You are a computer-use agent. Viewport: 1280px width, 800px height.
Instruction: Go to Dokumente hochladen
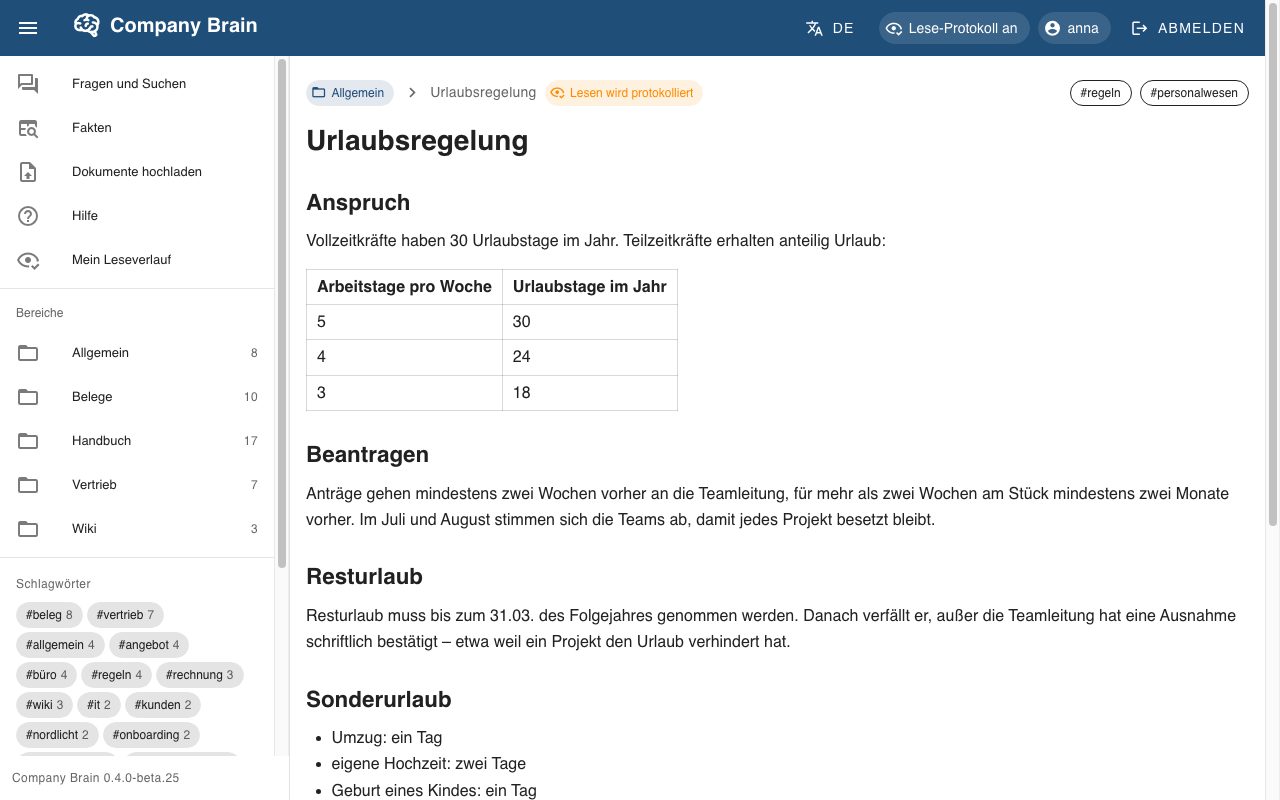137,172
